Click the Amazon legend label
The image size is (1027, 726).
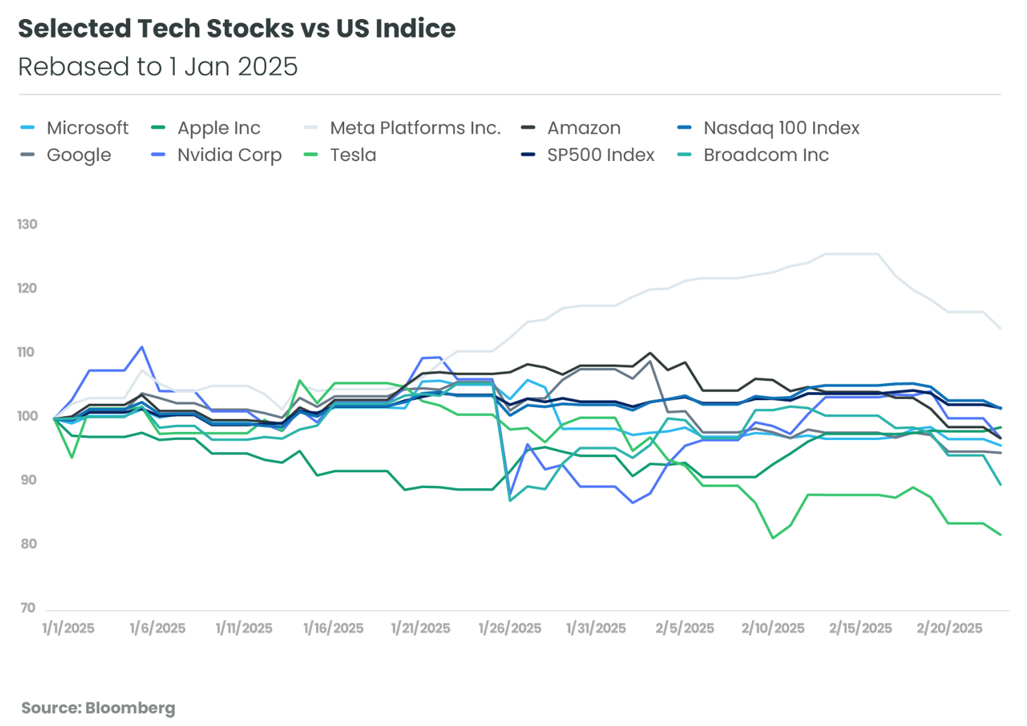pyautogui.click(x=584, y=128)
